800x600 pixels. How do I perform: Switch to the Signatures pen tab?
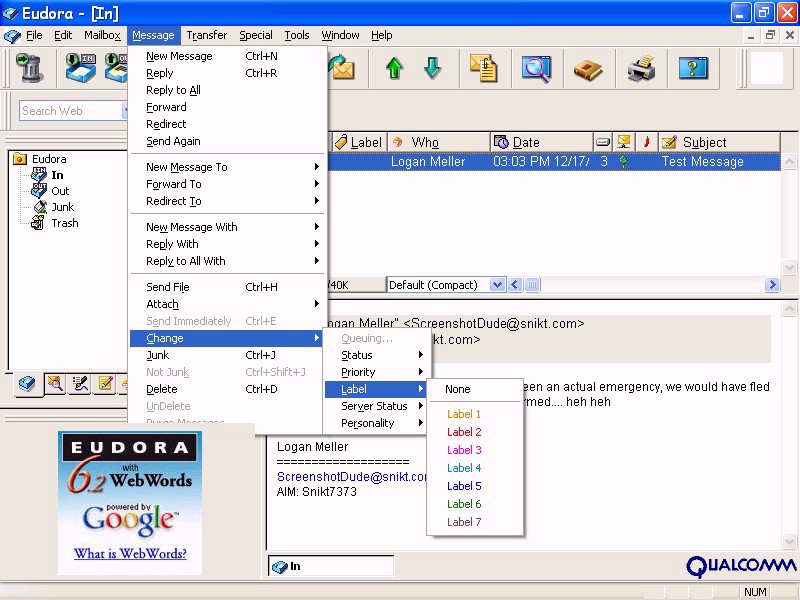[x=80, y=384]
